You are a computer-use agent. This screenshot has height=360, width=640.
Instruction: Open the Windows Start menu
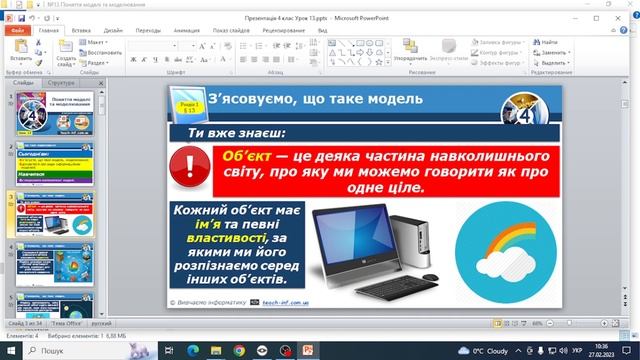[11, 351]
